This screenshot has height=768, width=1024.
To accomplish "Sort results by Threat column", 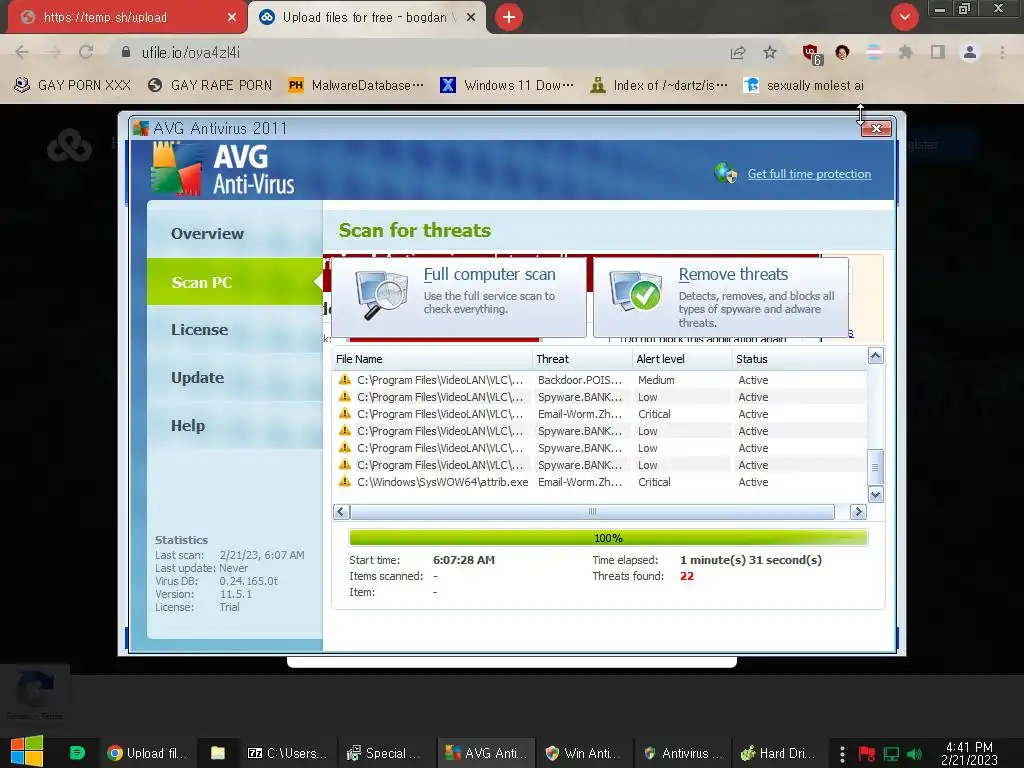I will coord(583,359).
